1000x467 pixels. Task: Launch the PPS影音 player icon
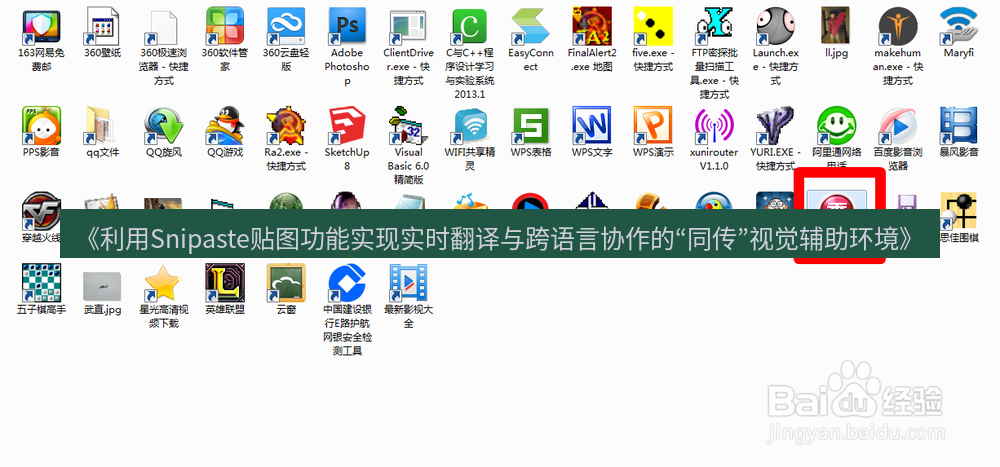click(41, 125)
